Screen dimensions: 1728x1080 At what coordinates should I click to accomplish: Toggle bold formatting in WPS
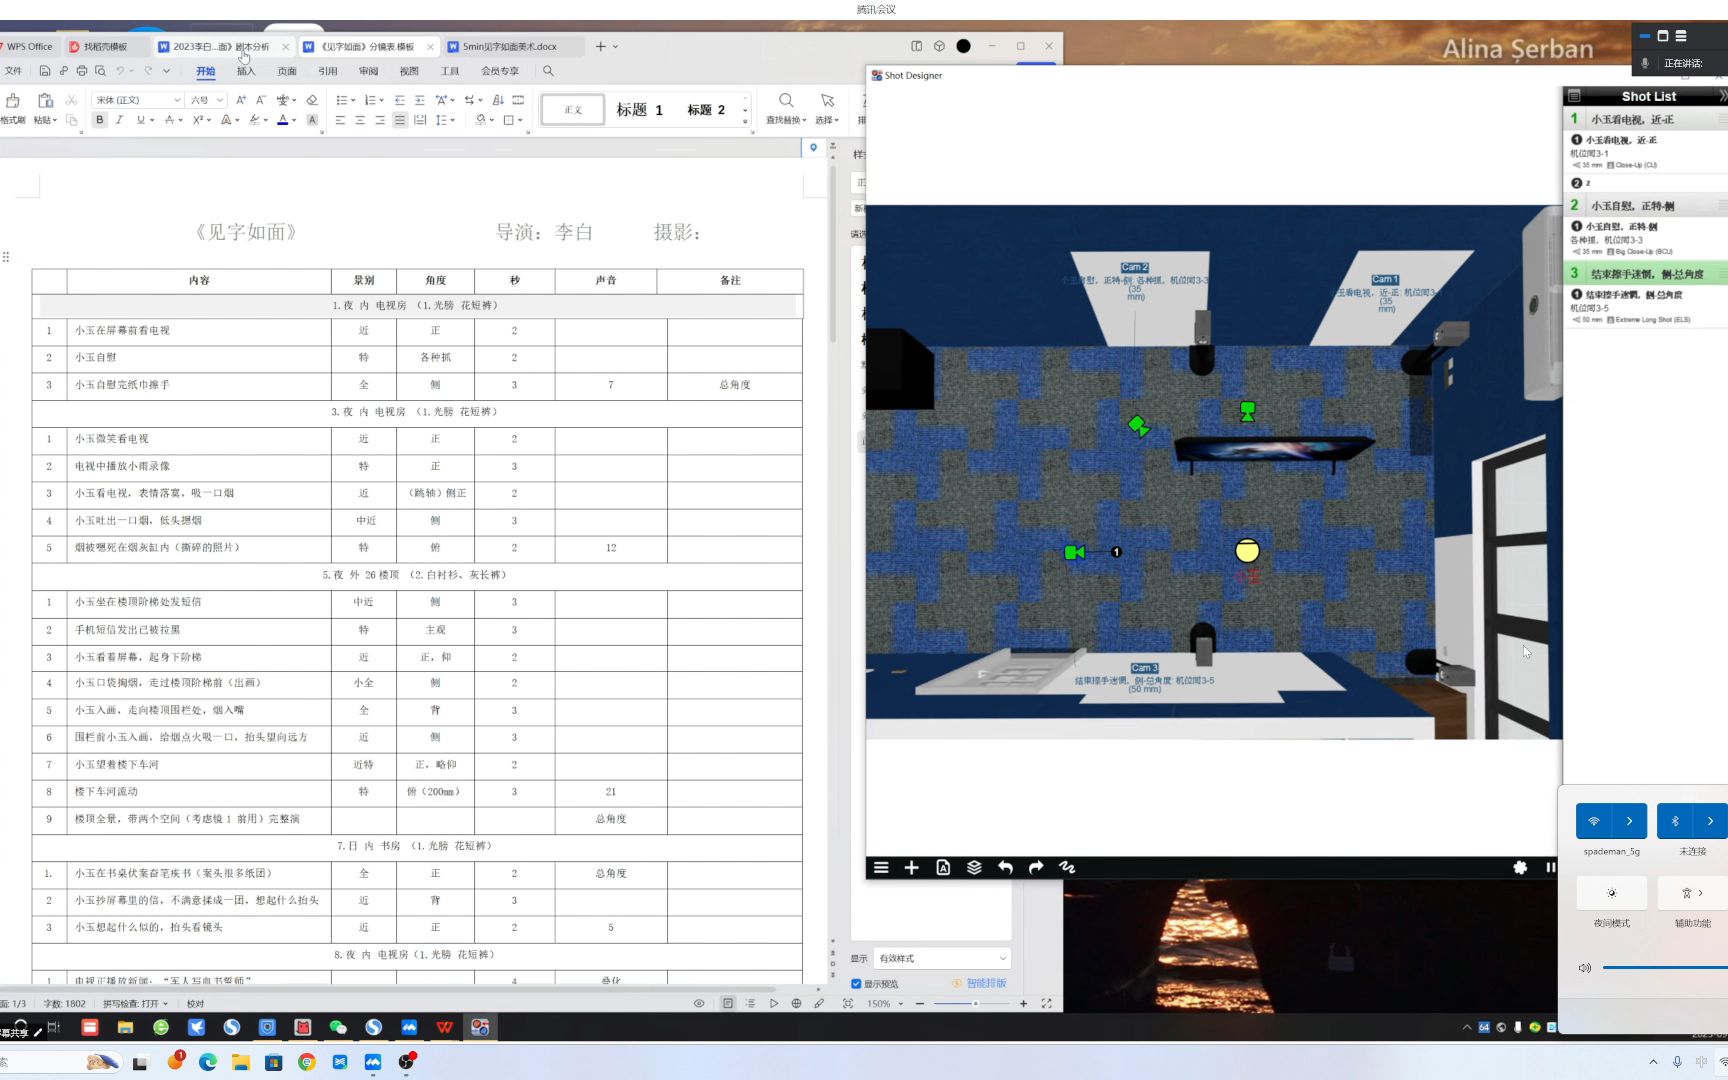click(x=99, y=120)
